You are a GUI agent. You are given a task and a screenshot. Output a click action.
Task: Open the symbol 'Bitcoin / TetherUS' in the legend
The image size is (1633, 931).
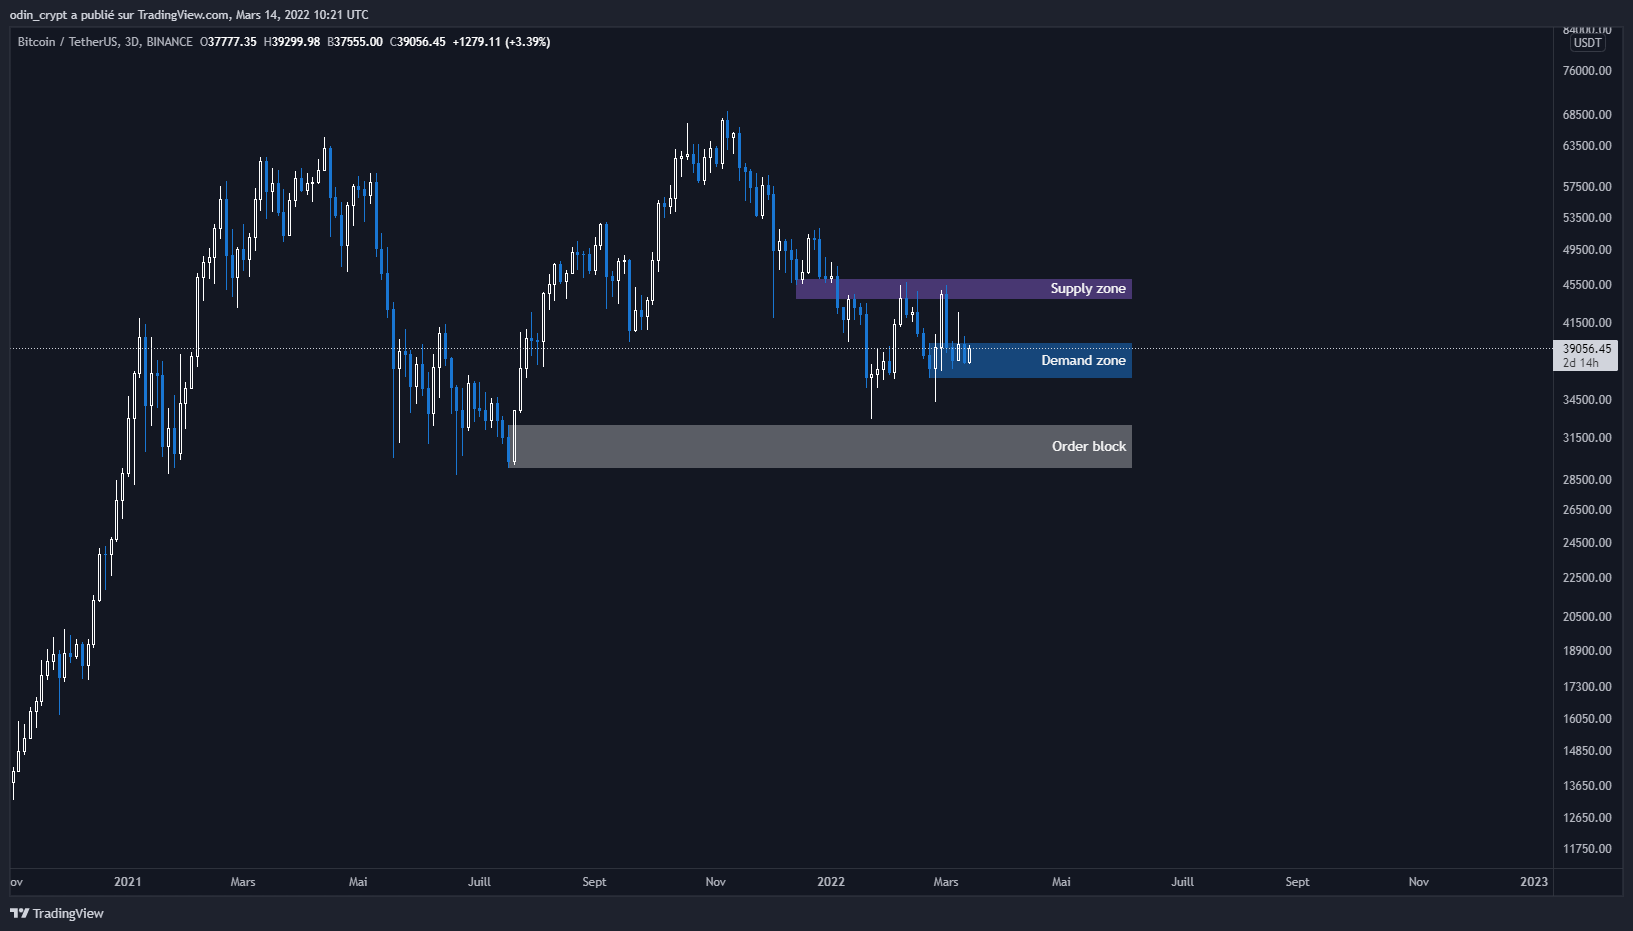68,42
